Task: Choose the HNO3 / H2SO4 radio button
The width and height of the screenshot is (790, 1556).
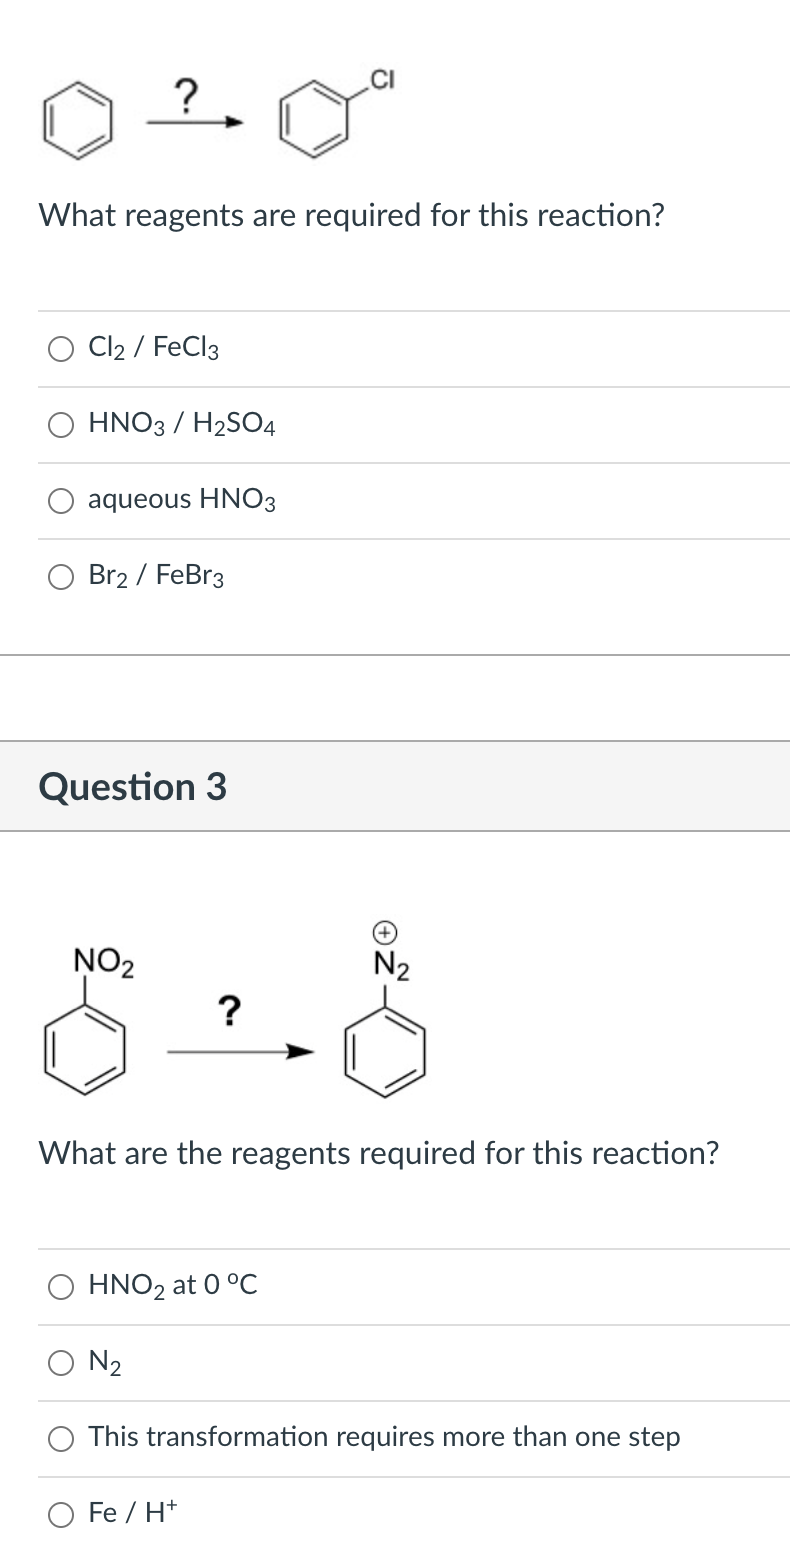Action: click(60, 425)
